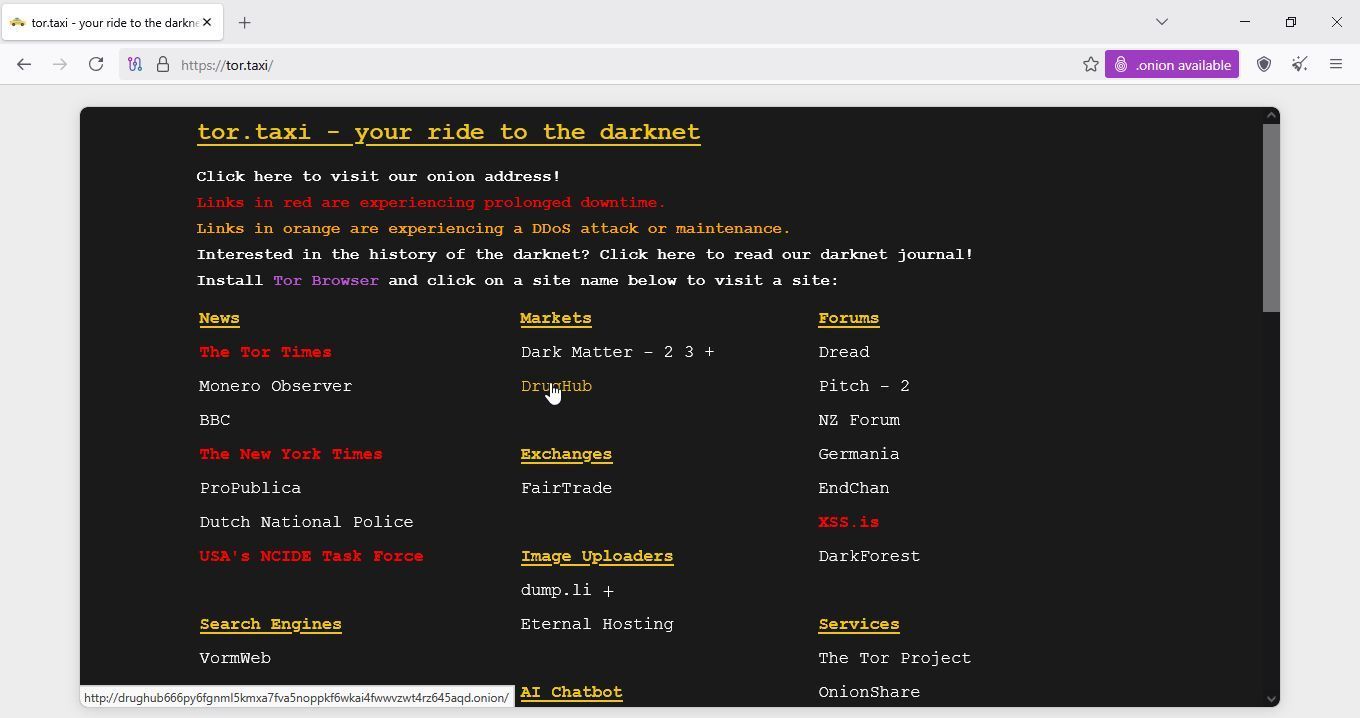The width and height of the screenshot is (1360, 718).
Task: Open the BBC link
Action: [x=214, y=420]
